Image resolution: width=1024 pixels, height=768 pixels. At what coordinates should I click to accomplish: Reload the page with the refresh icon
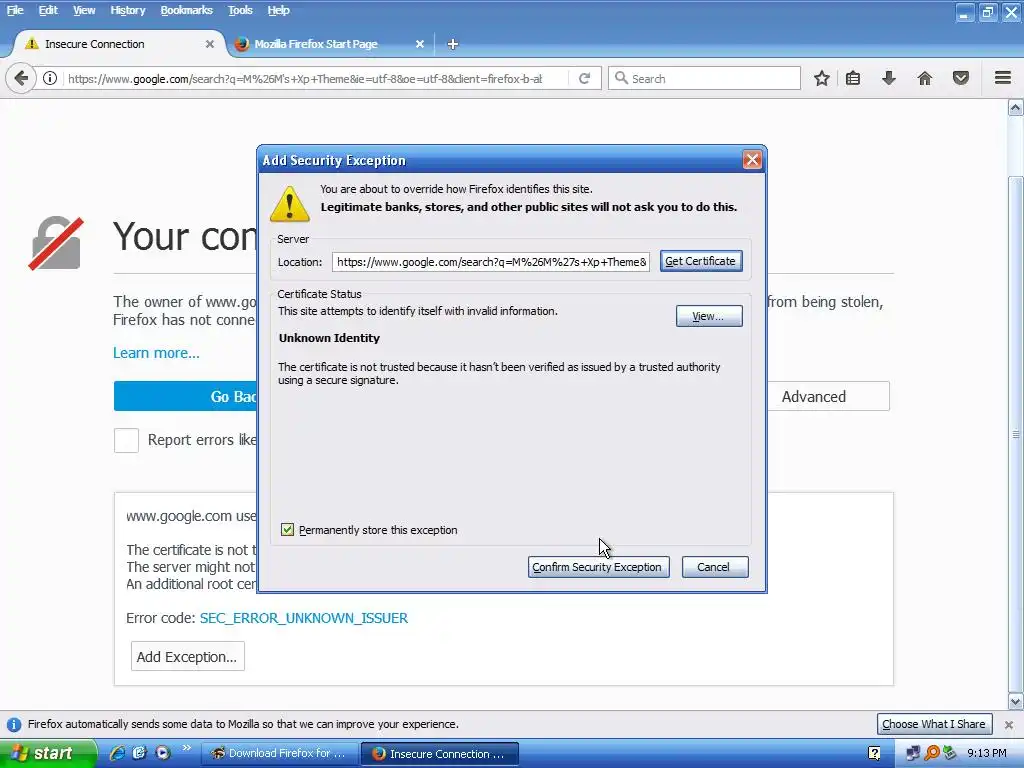tap(584, 78)
